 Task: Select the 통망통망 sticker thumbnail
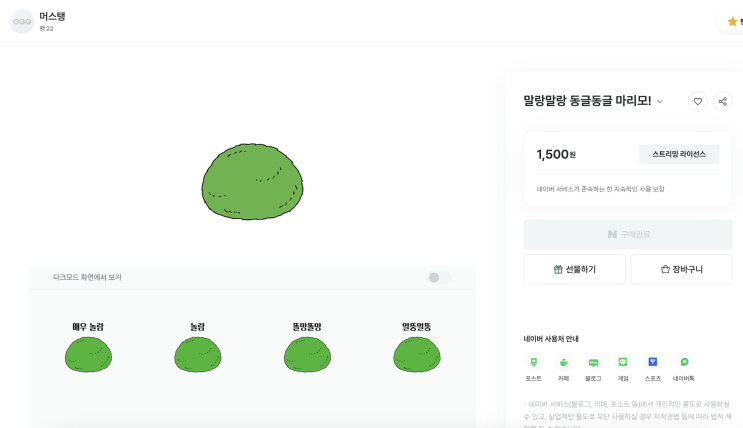(307, 354)
